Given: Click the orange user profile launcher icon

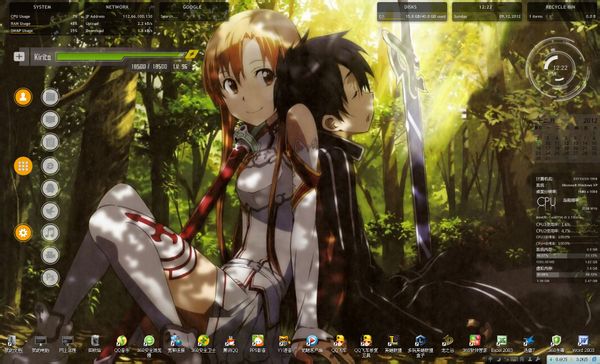Looking at the screenshot, I should tap(23, 97).
